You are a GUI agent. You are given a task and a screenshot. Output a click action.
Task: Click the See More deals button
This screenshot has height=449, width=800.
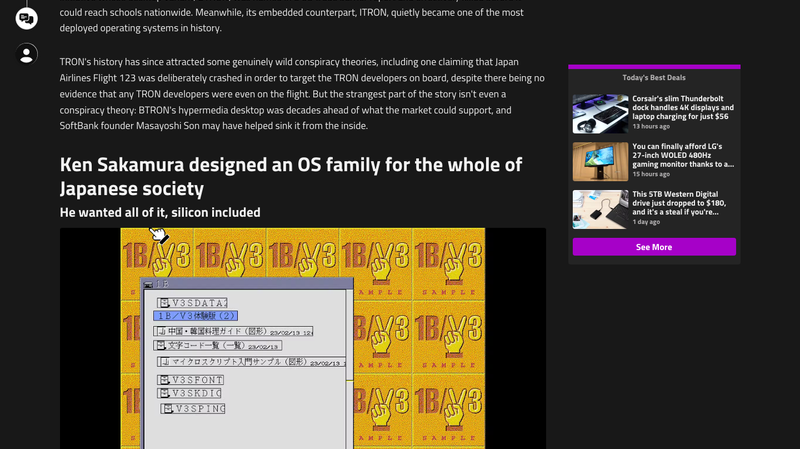click(654, 247)
